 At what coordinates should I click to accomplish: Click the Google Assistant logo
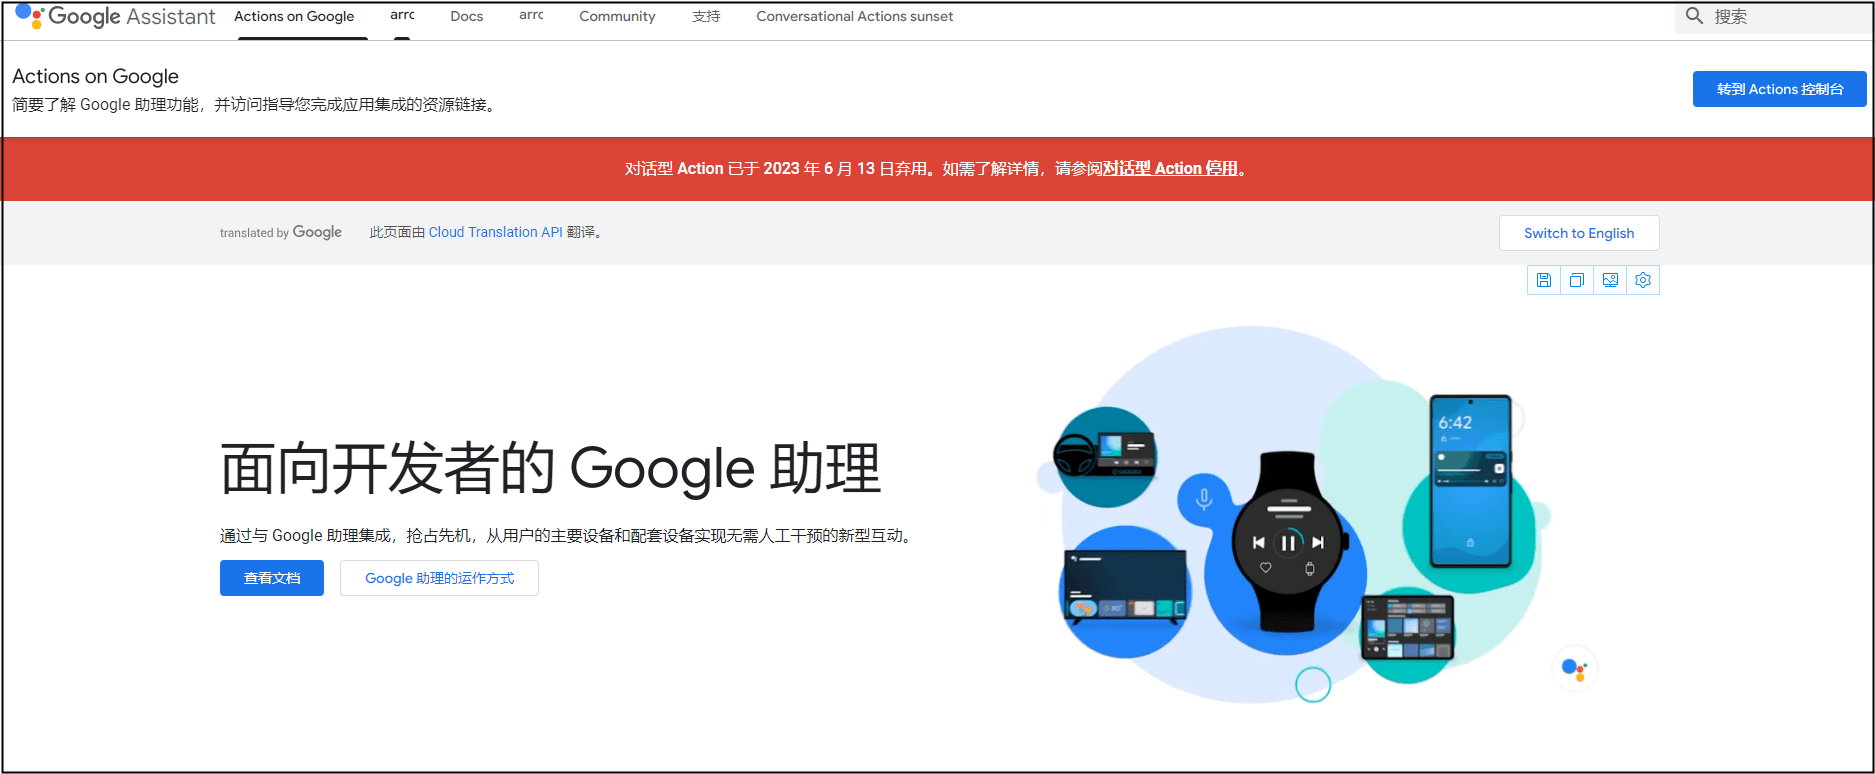[115, 17]
